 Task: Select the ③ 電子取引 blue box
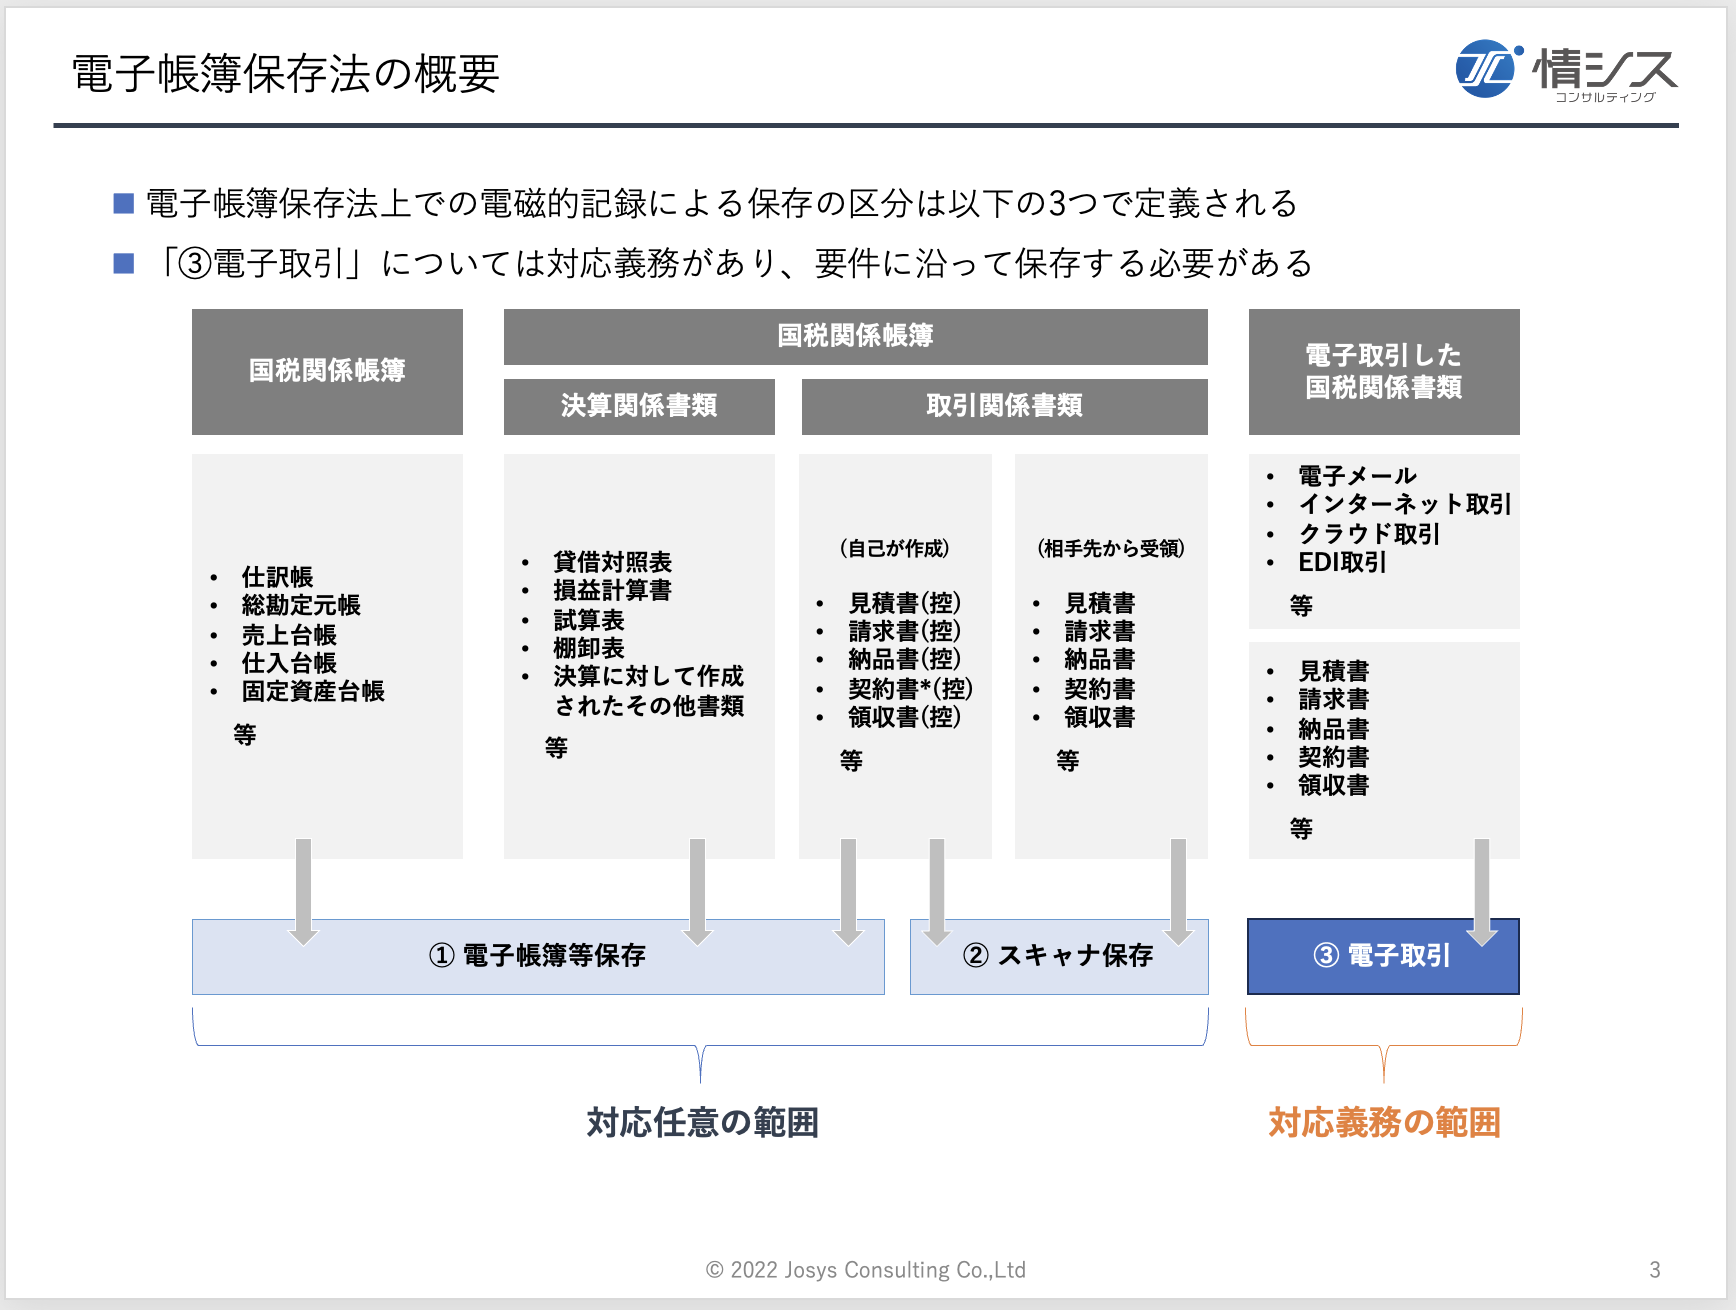[1384, 957]
